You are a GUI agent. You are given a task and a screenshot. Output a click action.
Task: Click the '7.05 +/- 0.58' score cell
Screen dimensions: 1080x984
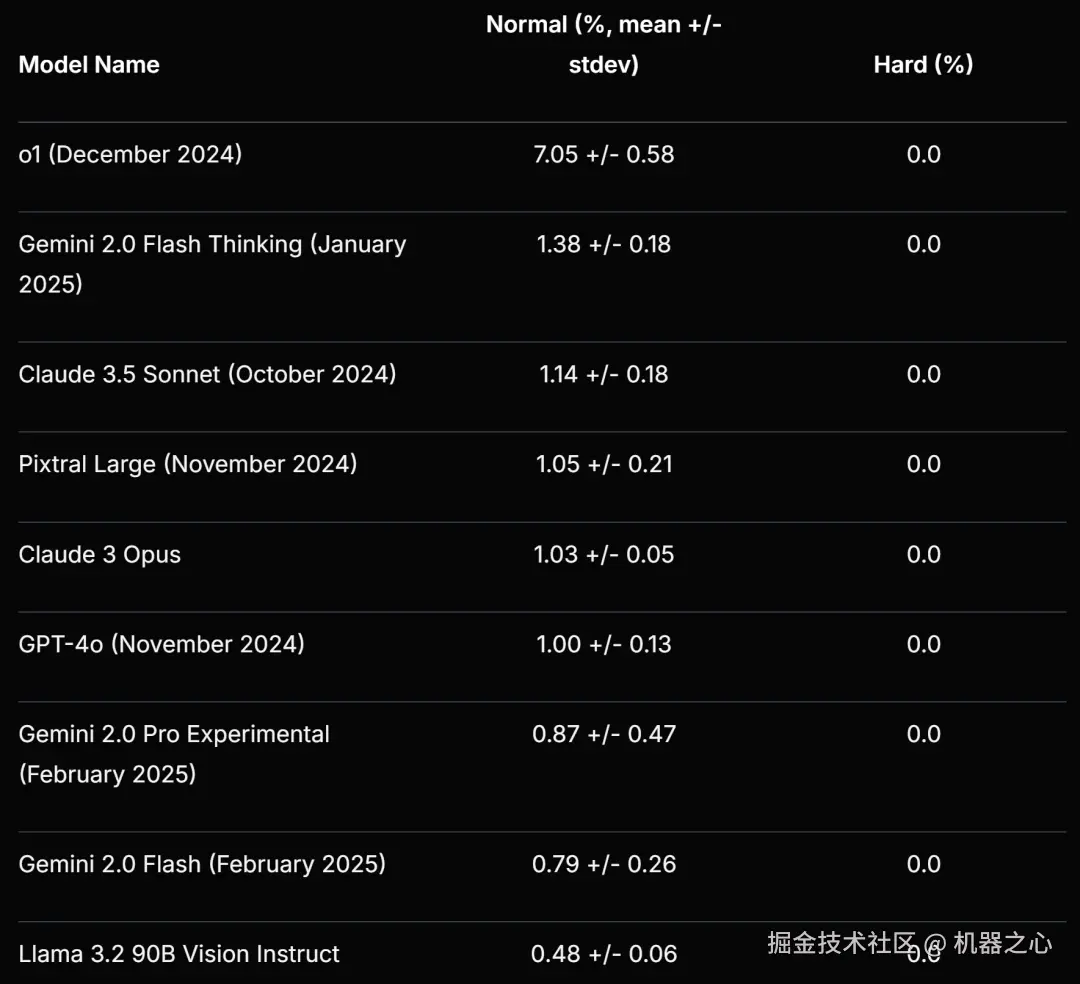click(603, 154)
